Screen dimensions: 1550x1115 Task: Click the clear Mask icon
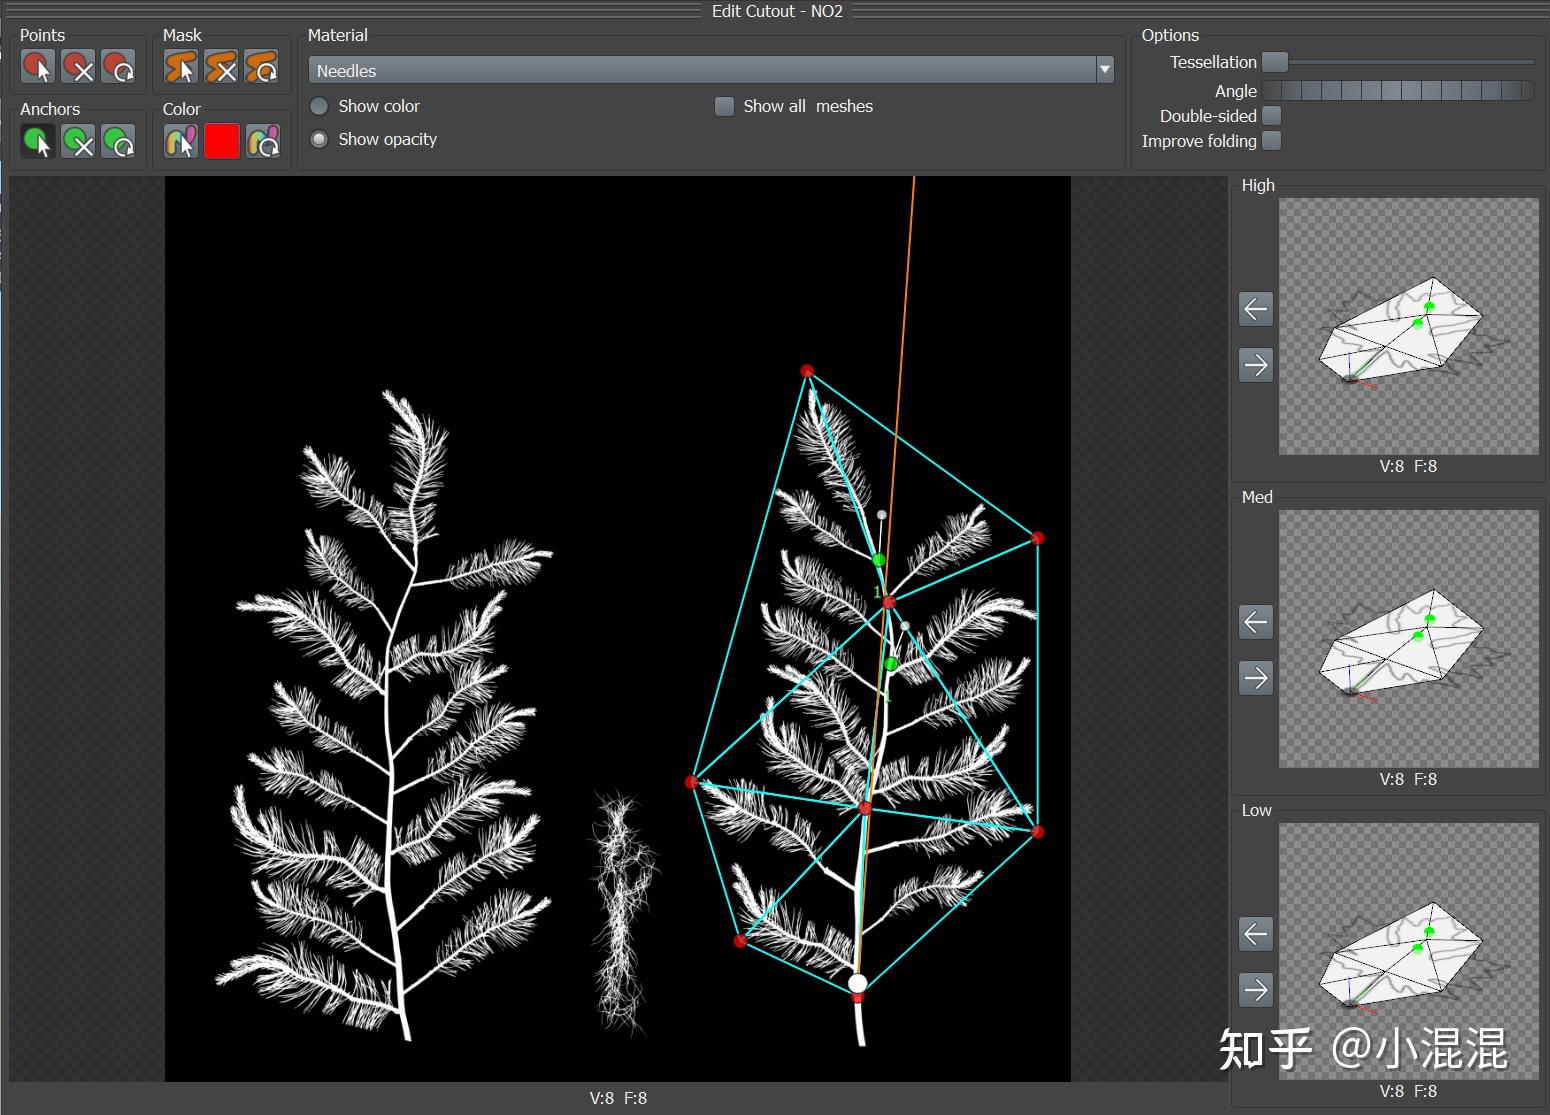(222, 67)
